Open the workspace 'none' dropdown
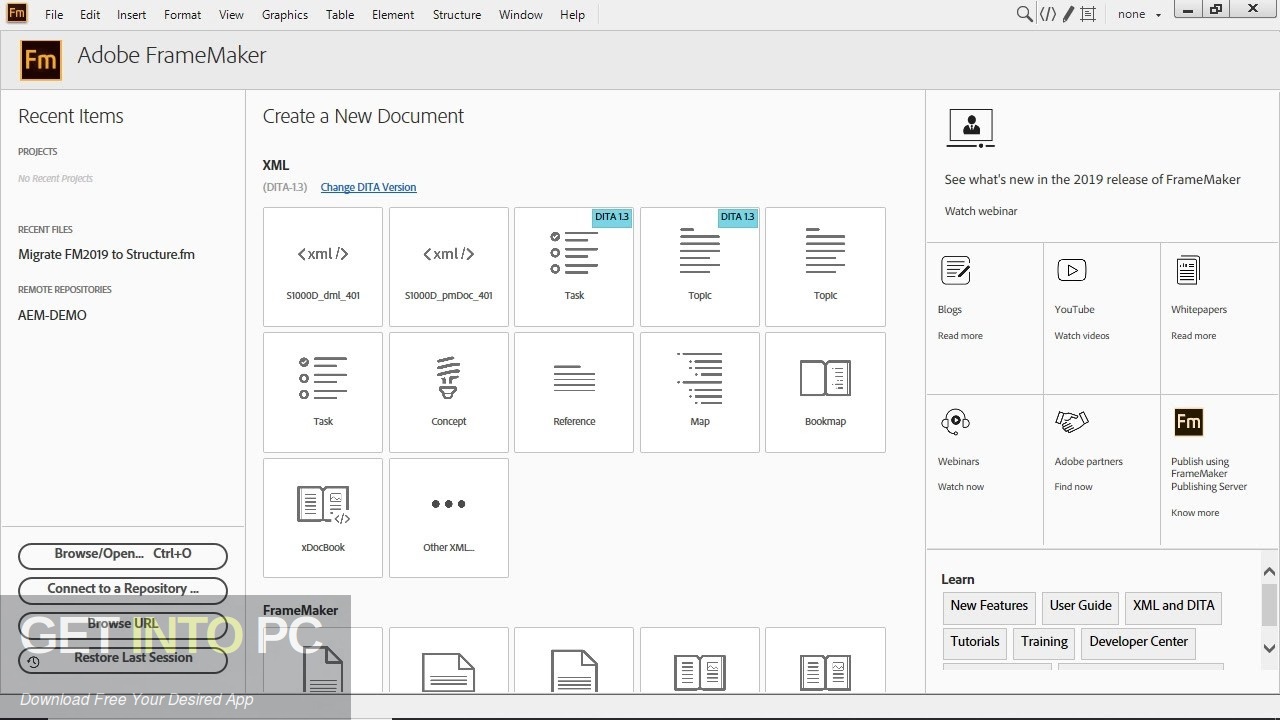This screenshot has height=720, width=1280. coord(1140,14)
